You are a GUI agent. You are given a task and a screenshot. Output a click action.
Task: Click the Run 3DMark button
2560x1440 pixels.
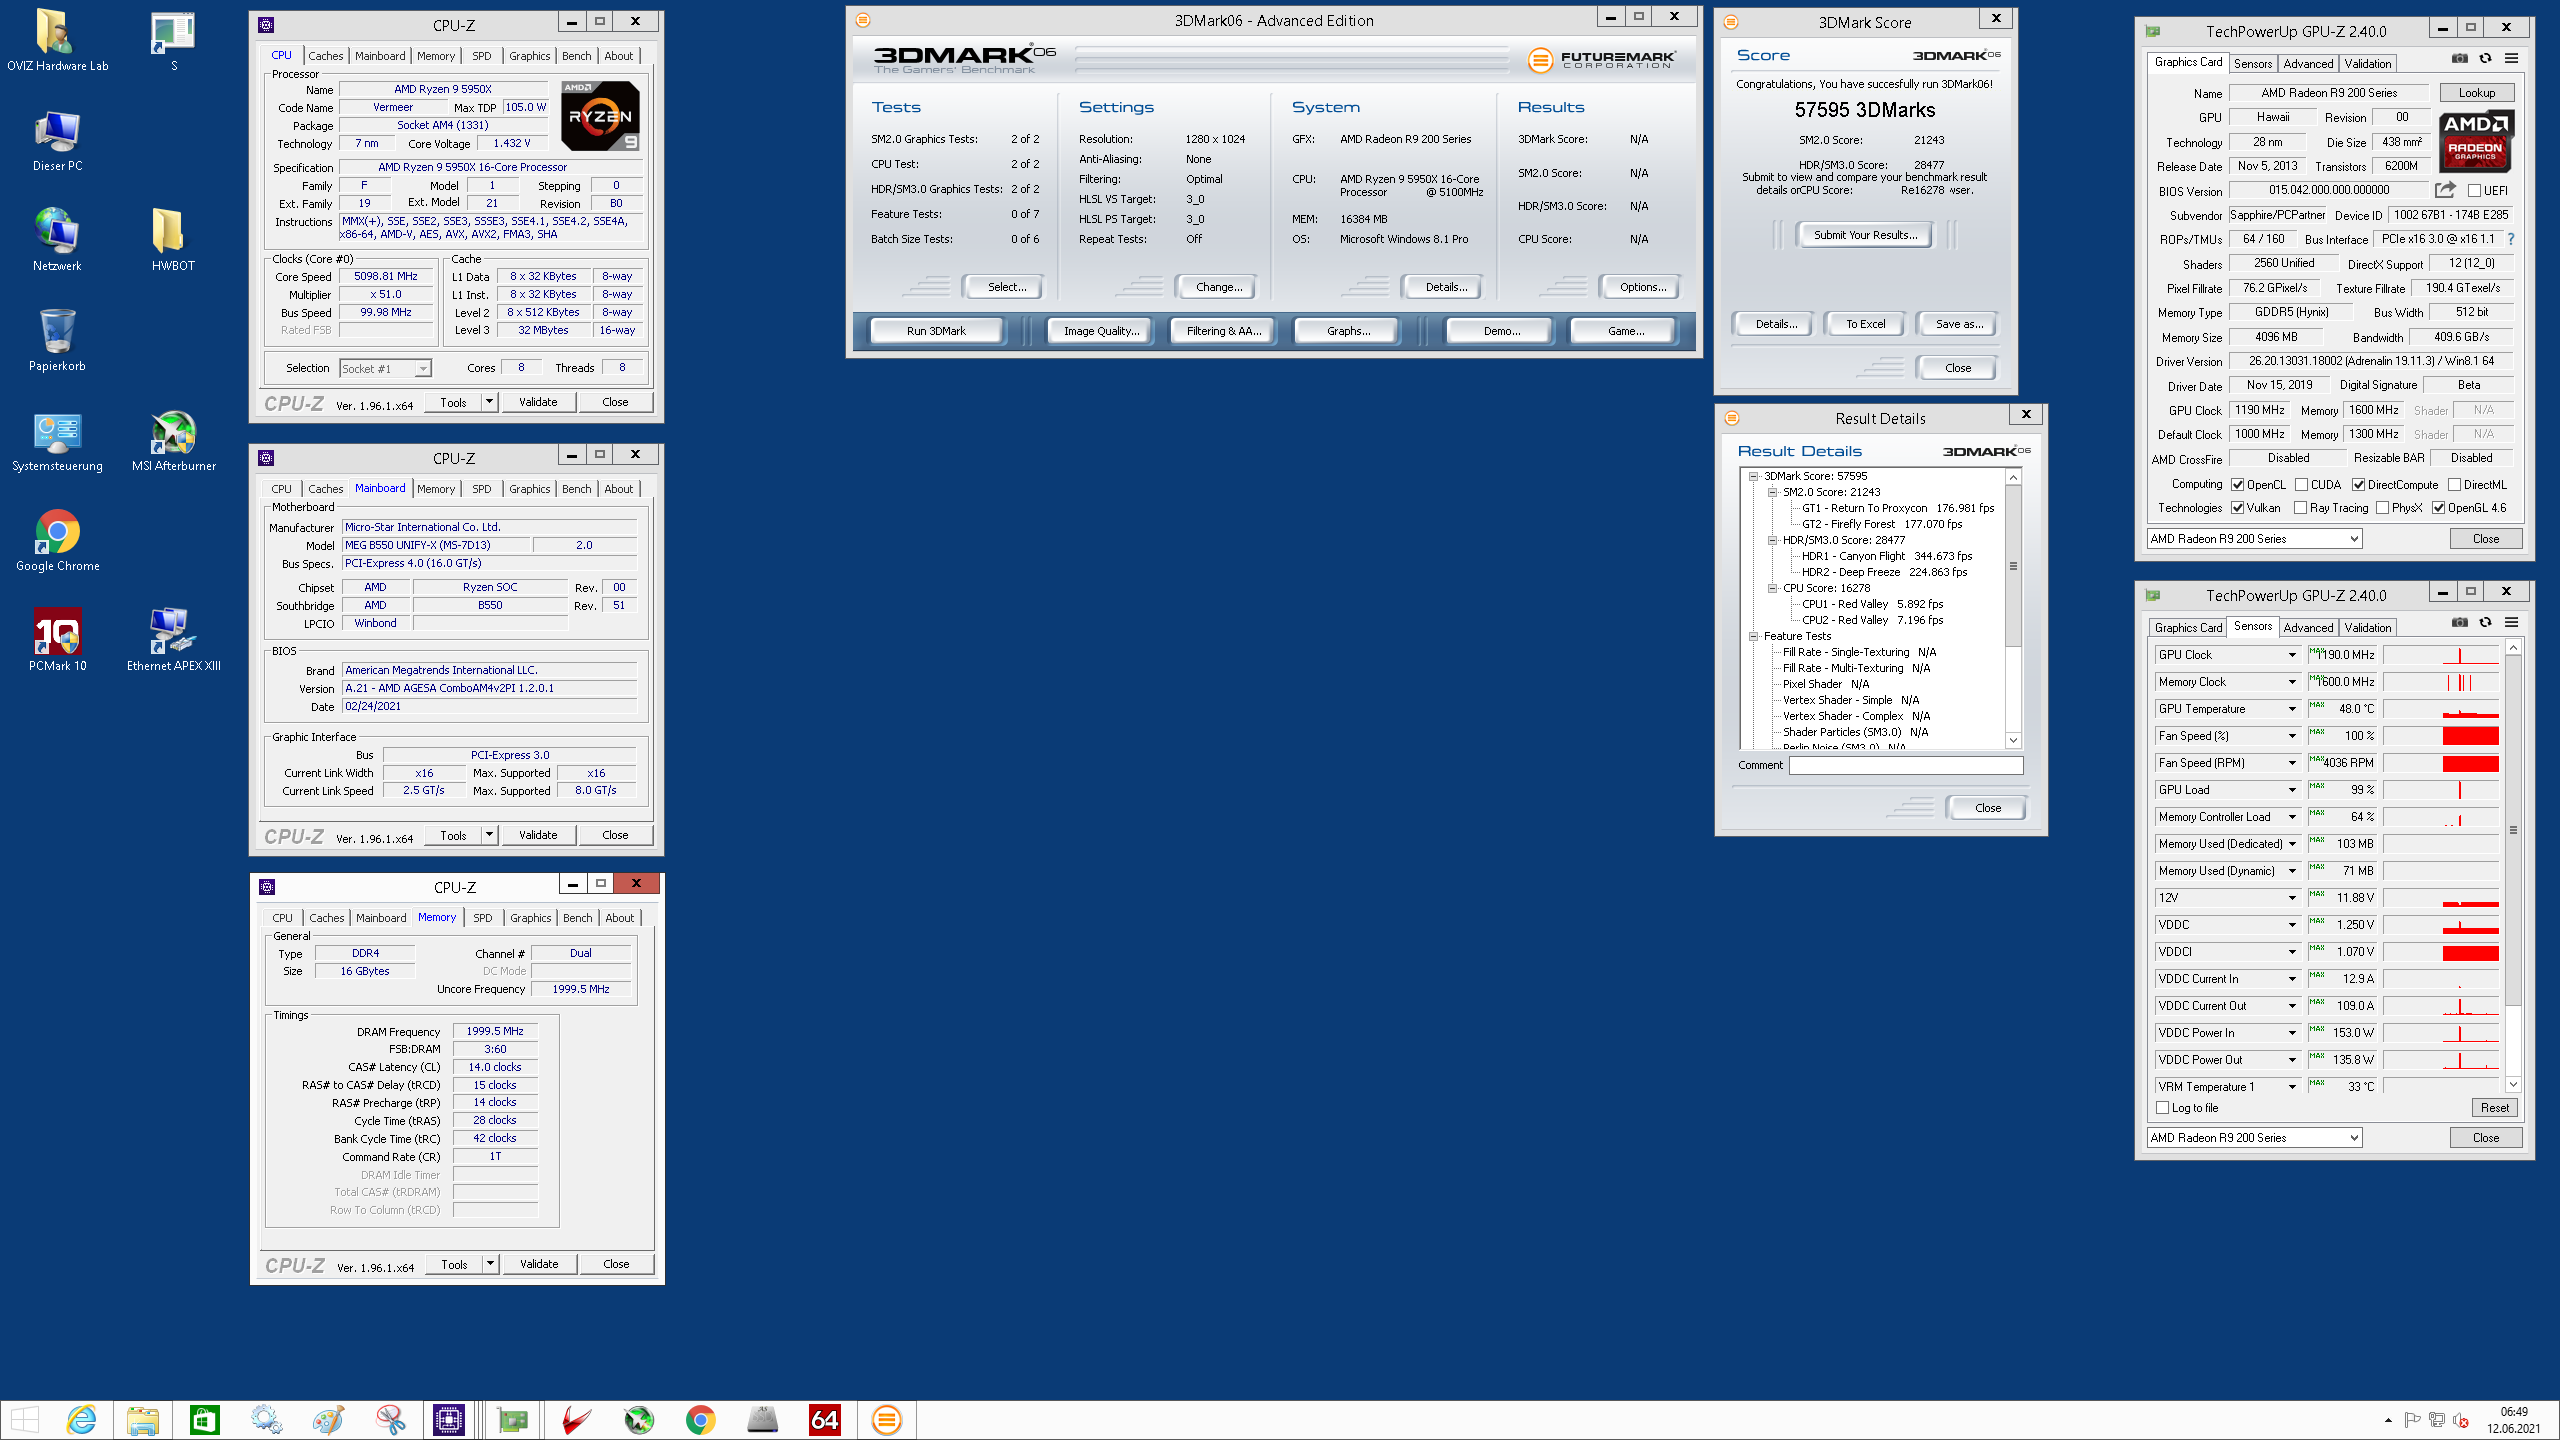[936, 331]
